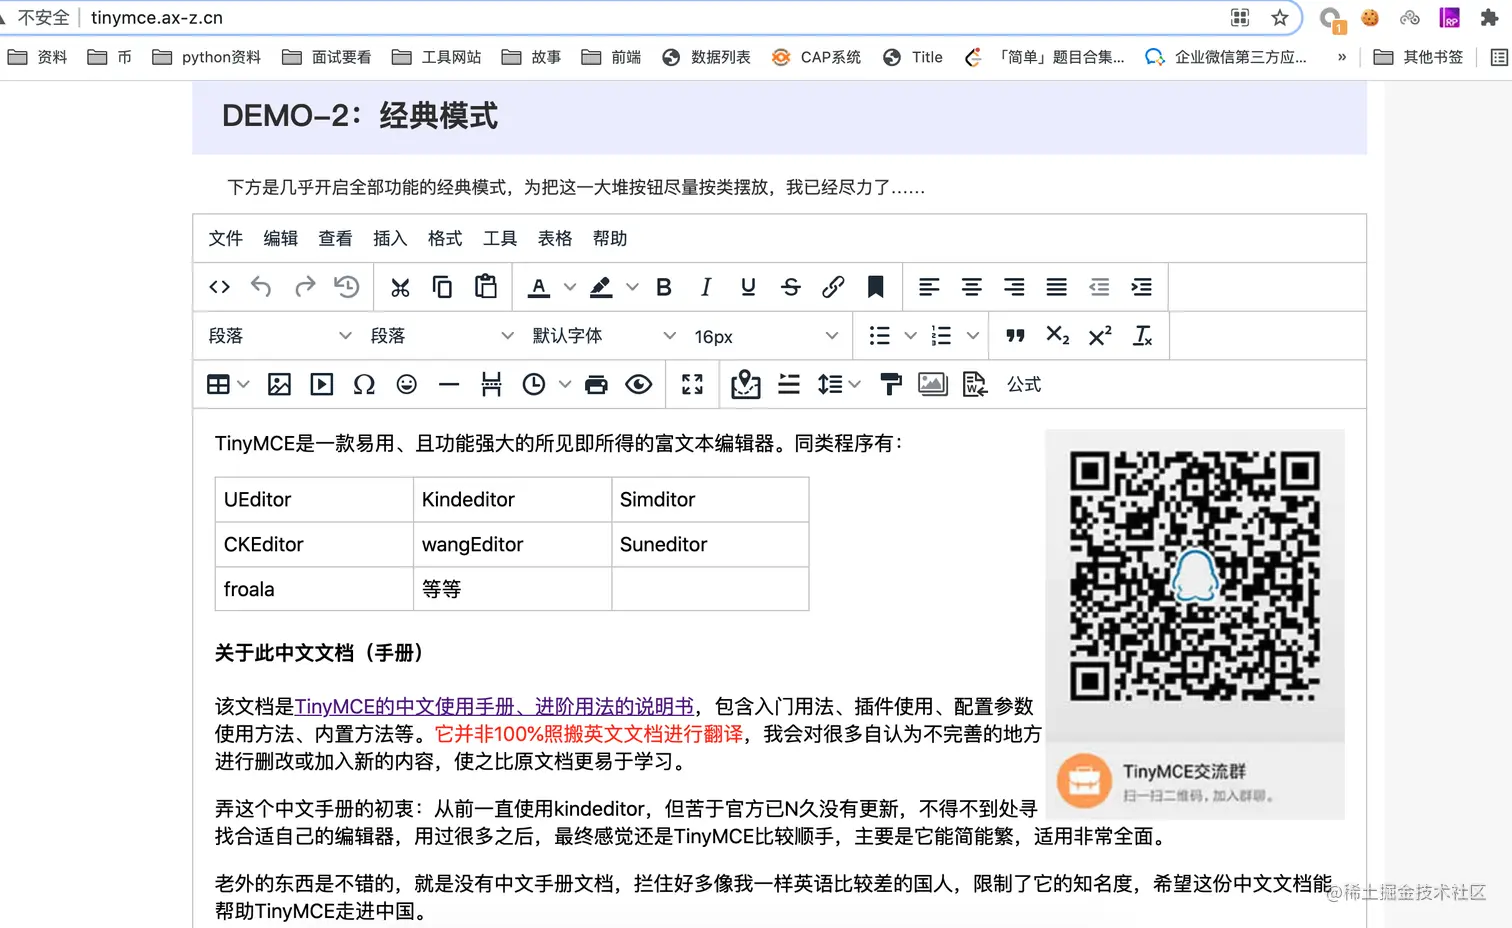The image size is (1512, 928).
Task: Toggle bold formatting
Action: click(x=664, y=288)
